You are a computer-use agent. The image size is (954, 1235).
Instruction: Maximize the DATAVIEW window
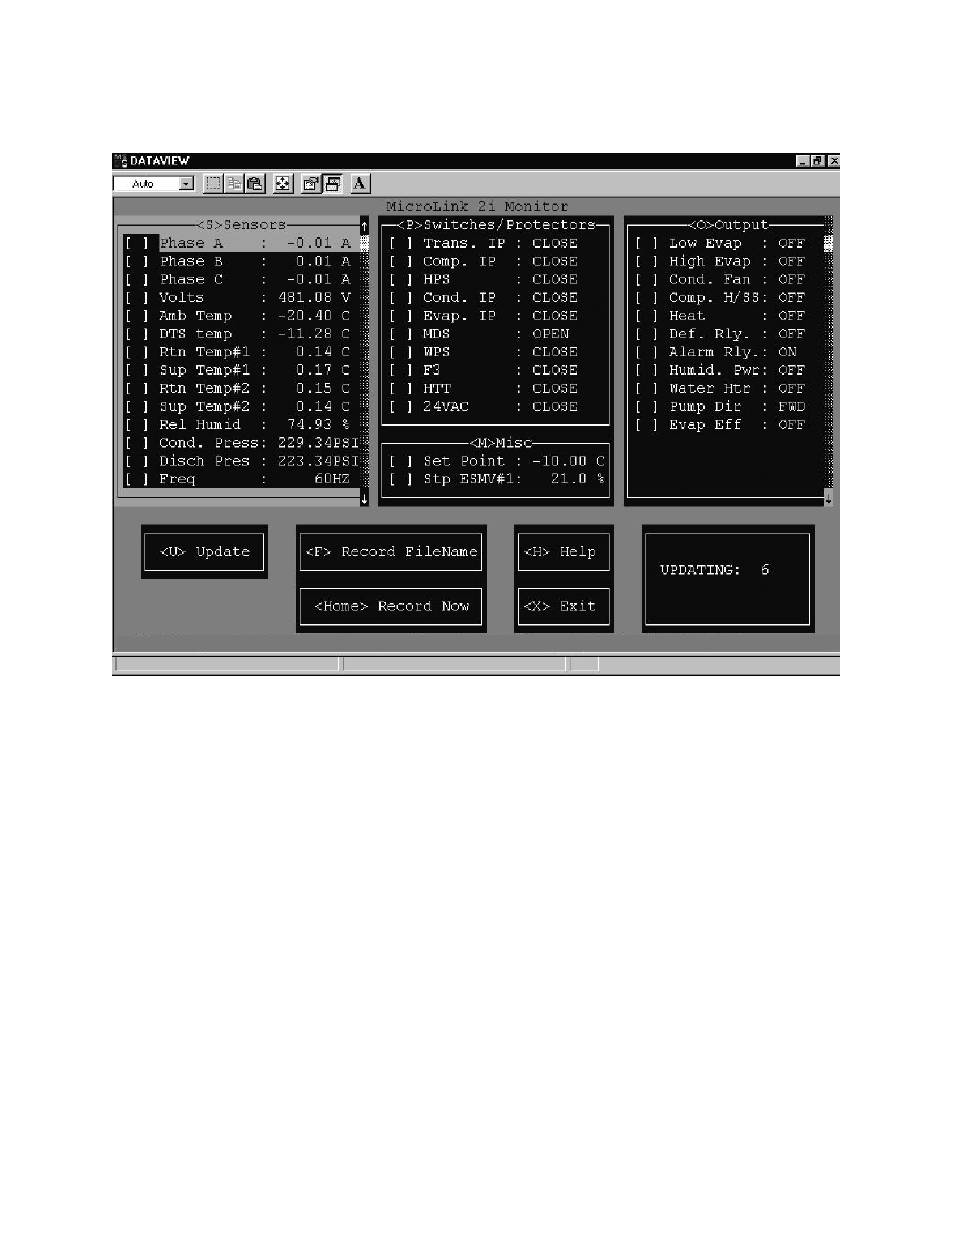[x=817, y=160]
